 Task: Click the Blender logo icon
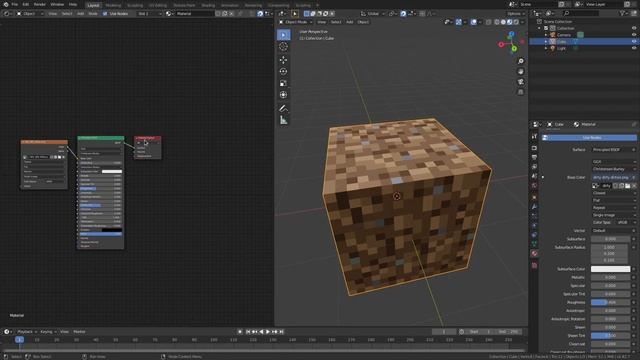pyautogui.click(x=6, y=4)
